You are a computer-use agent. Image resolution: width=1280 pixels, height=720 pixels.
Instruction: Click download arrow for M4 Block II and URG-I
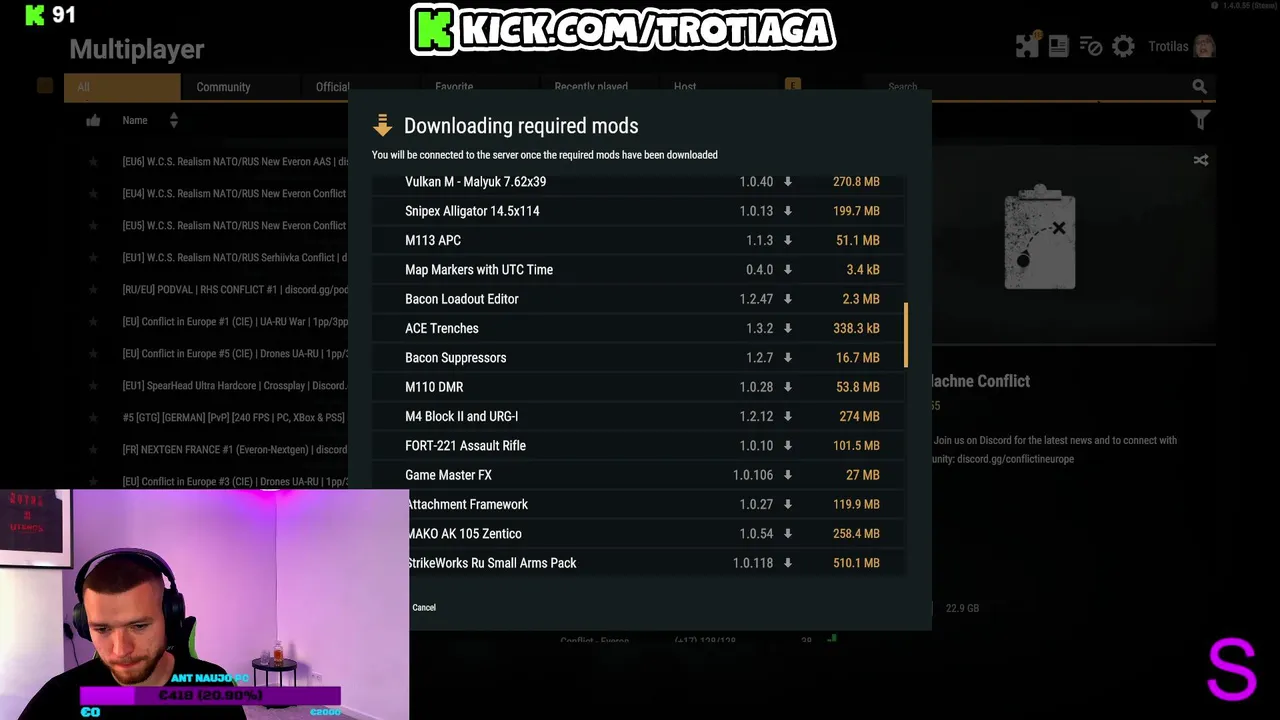[788, 416]
